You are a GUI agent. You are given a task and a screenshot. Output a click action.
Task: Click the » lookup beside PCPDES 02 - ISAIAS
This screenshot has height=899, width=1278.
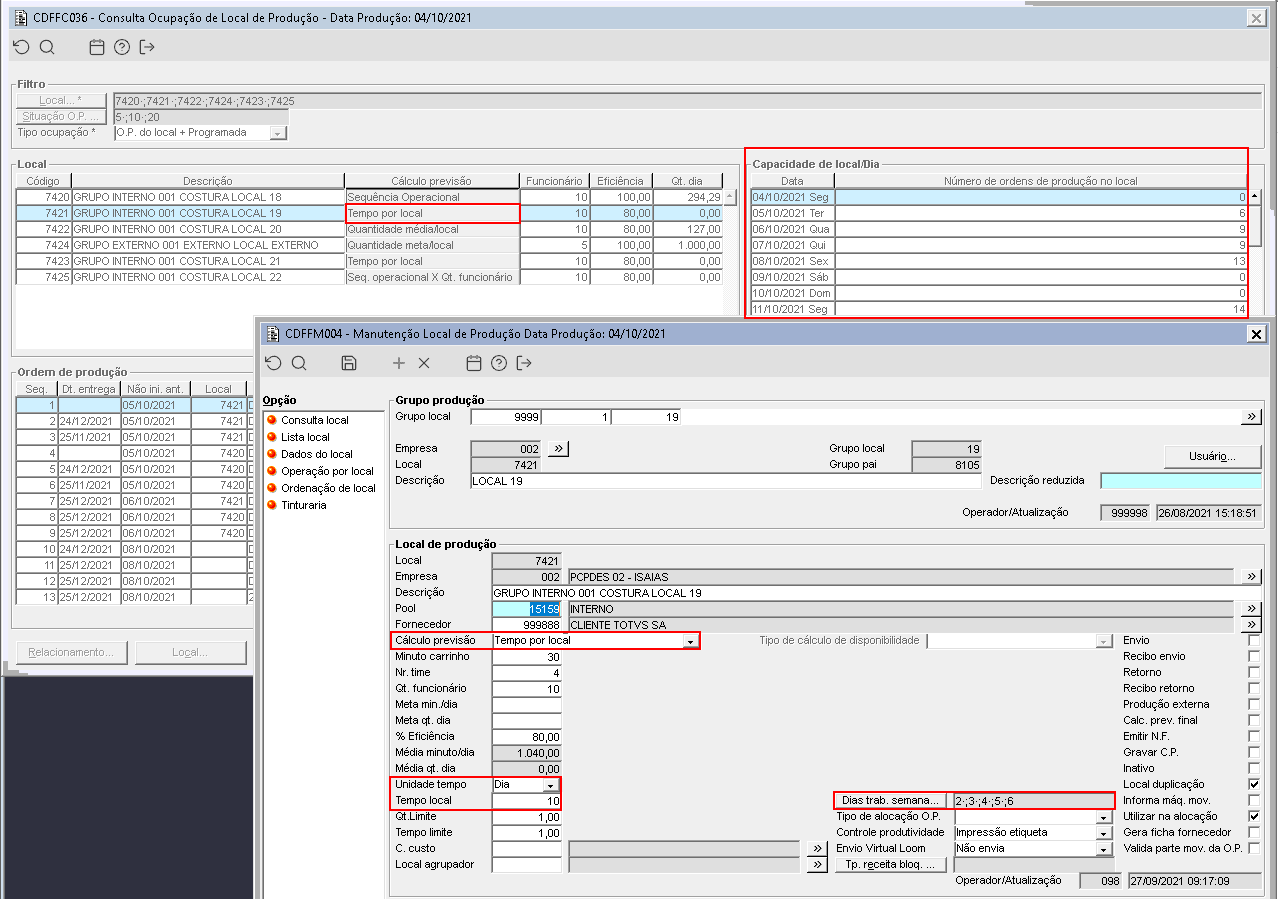1251,577
